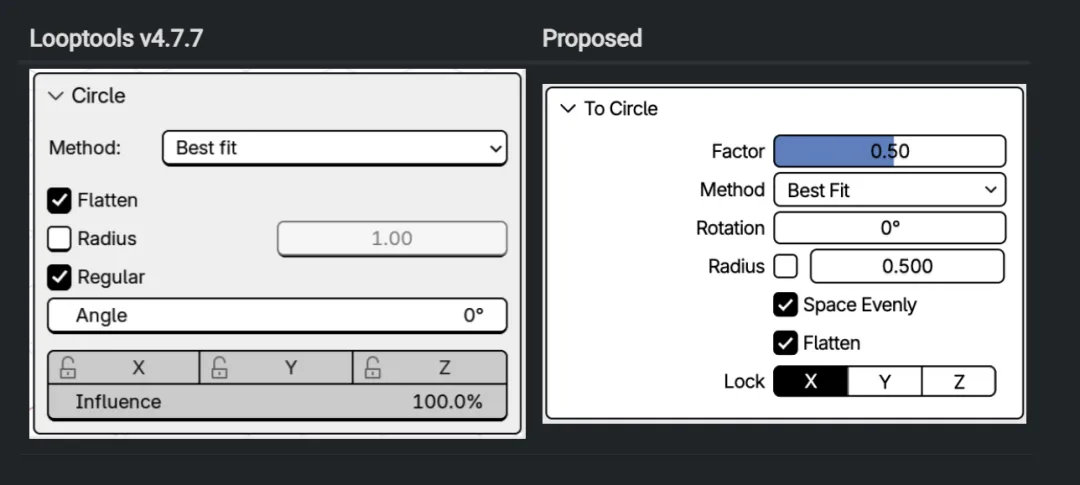The height and width of the screenshot is (485, 1080).
Task: Toggle the Space Evenly checkbox
Action: 786,305
